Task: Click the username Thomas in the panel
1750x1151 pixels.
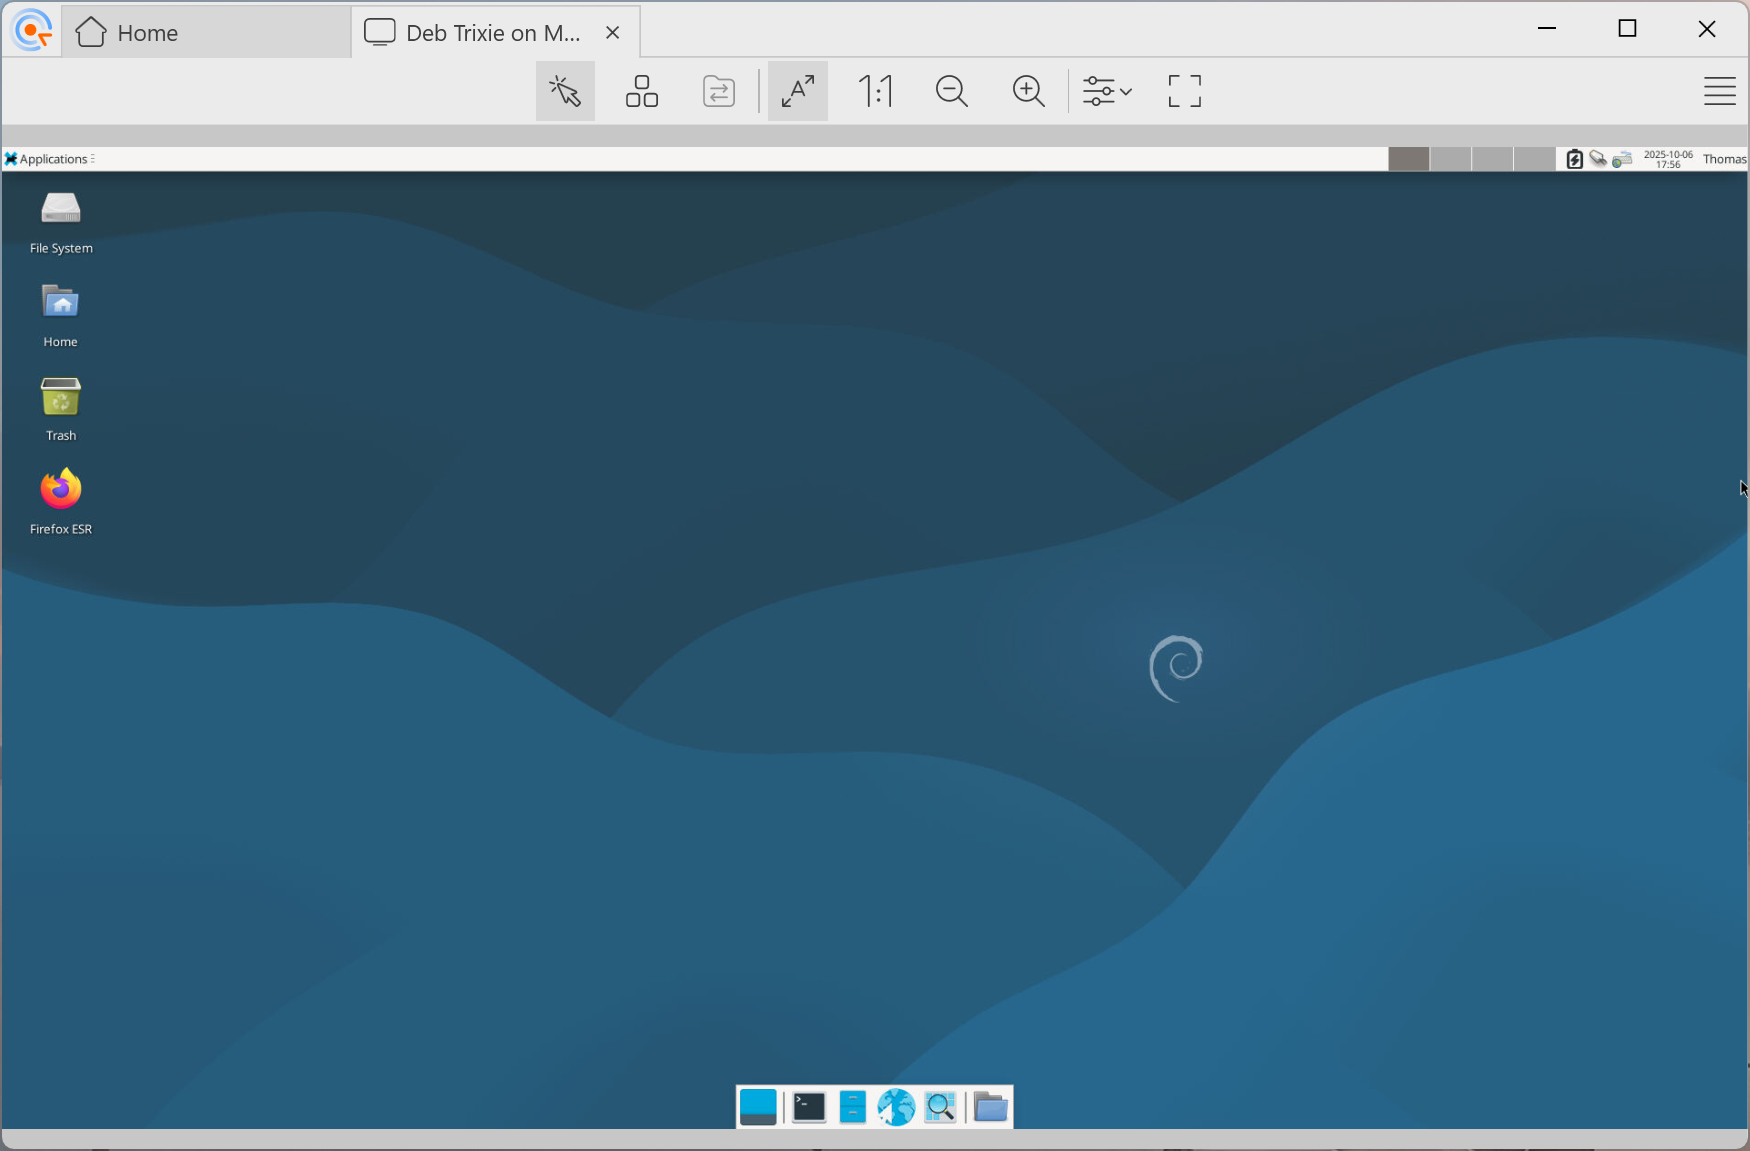Action: 1724,158
